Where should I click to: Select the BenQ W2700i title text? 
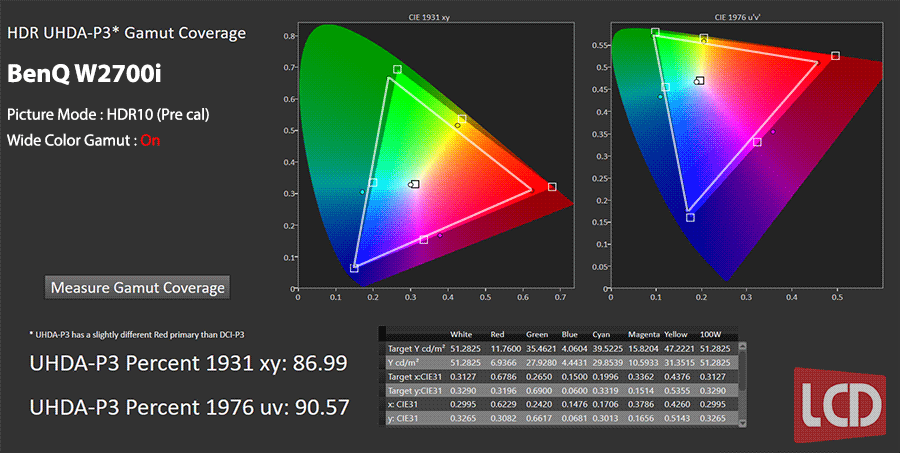tap(84, 74)
